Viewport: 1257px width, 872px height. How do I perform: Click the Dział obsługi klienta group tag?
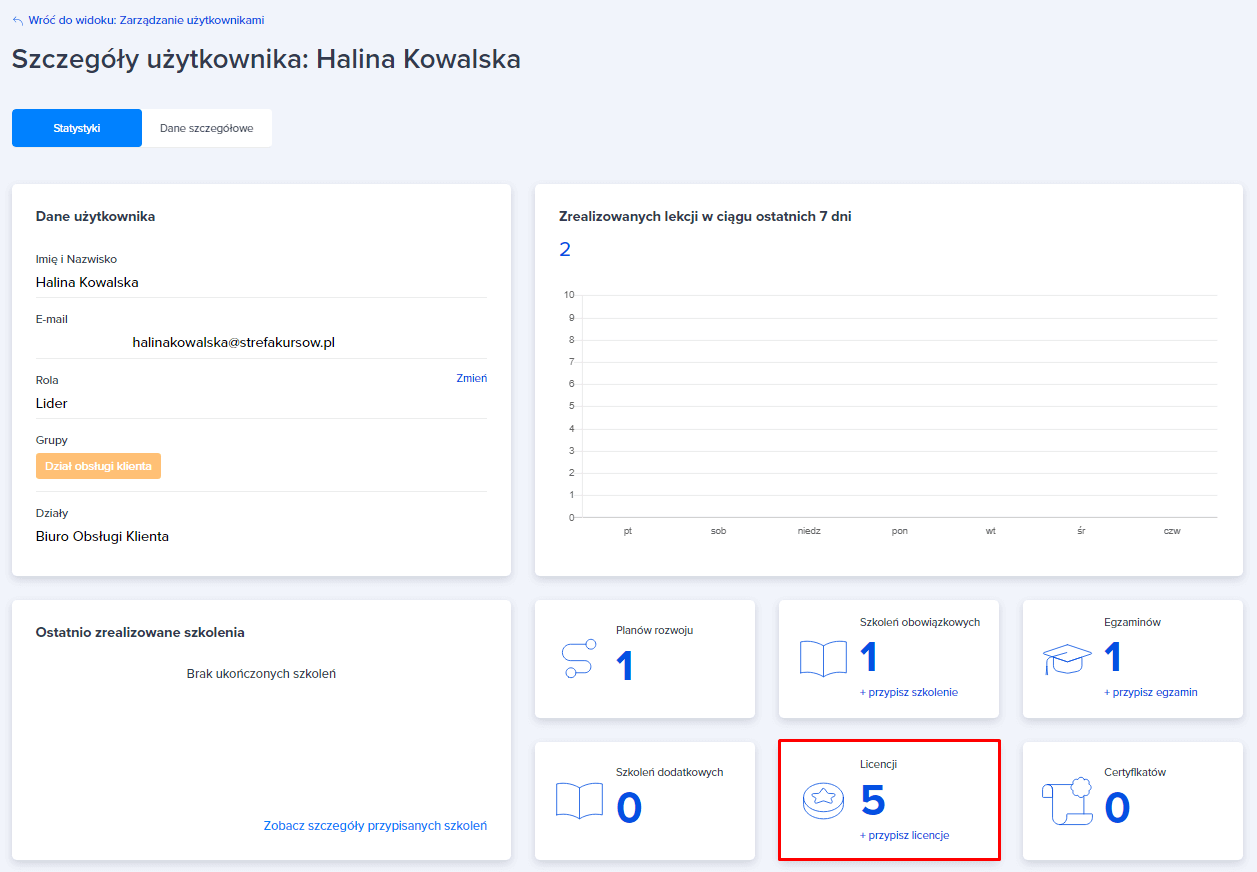(98, 466)
